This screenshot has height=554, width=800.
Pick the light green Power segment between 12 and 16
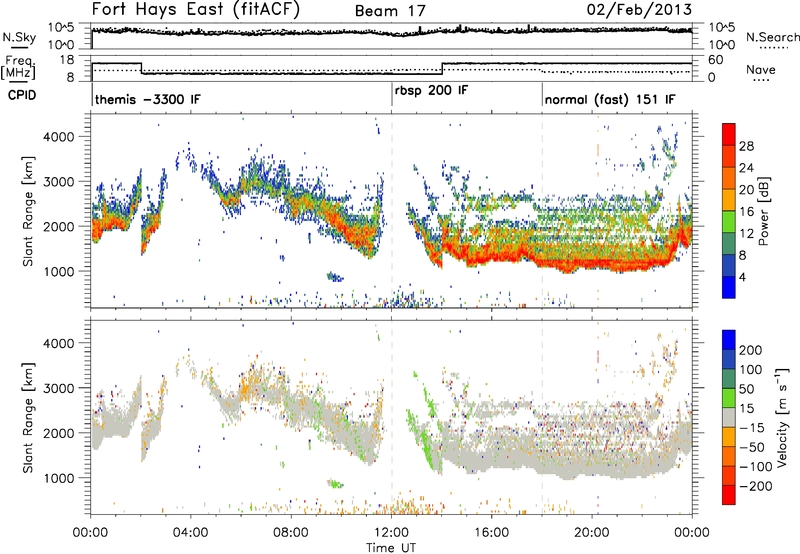tap(729, 222)
